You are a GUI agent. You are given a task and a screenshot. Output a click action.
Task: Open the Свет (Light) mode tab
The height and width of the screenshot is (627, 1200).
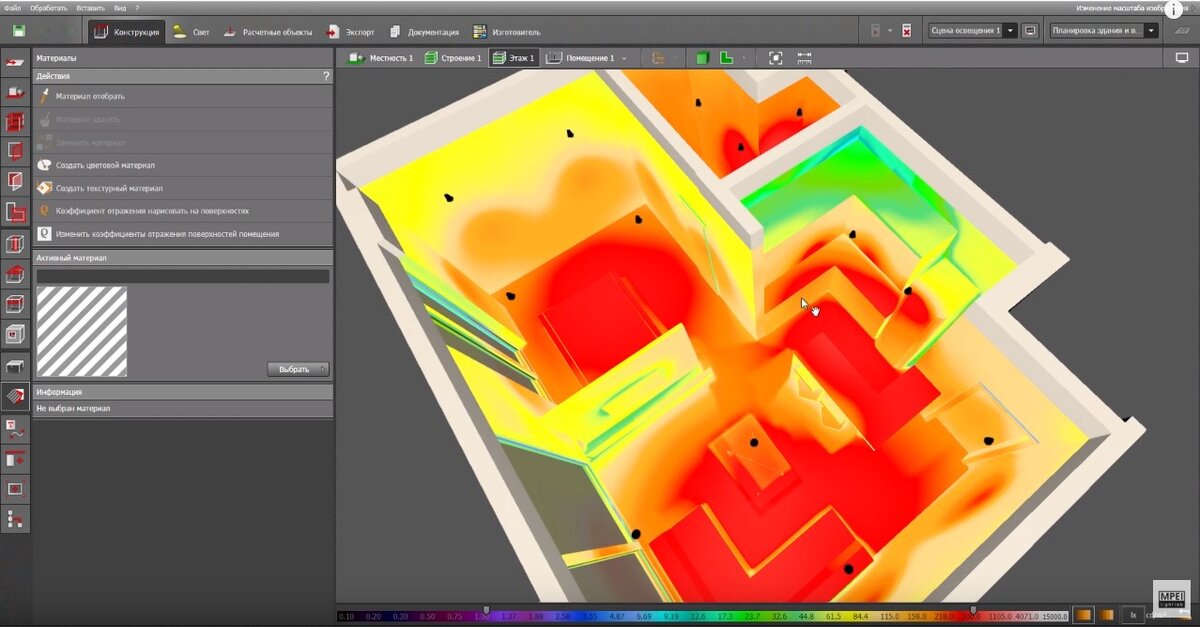click(x=191, y=32)
